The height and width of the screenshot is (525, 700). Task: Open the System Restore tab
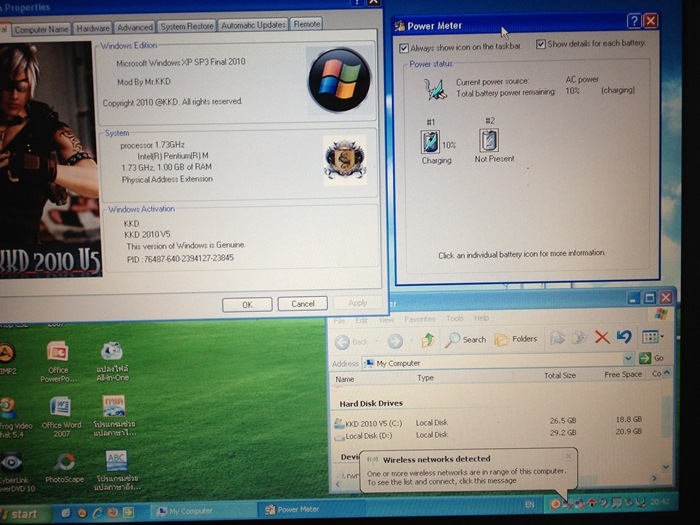pyautogui.click(x=186, y=26)
